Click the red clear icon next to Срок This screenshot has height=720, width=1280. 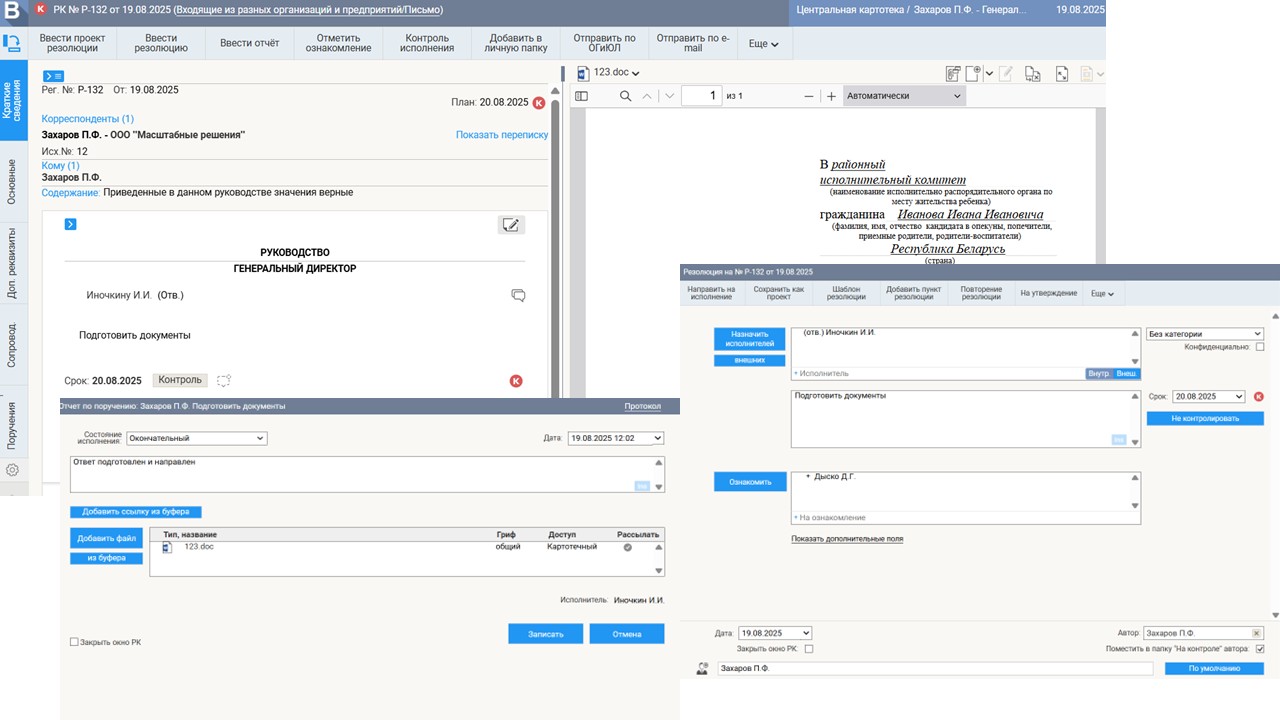1258,397
